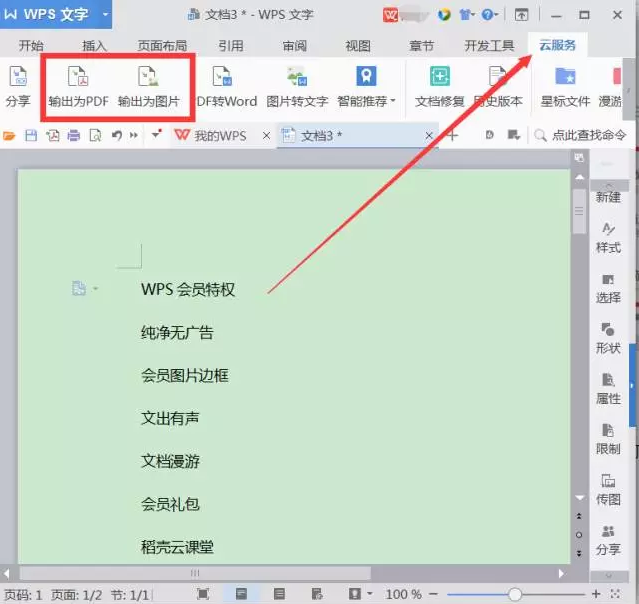Print using the printer icon

74,135
